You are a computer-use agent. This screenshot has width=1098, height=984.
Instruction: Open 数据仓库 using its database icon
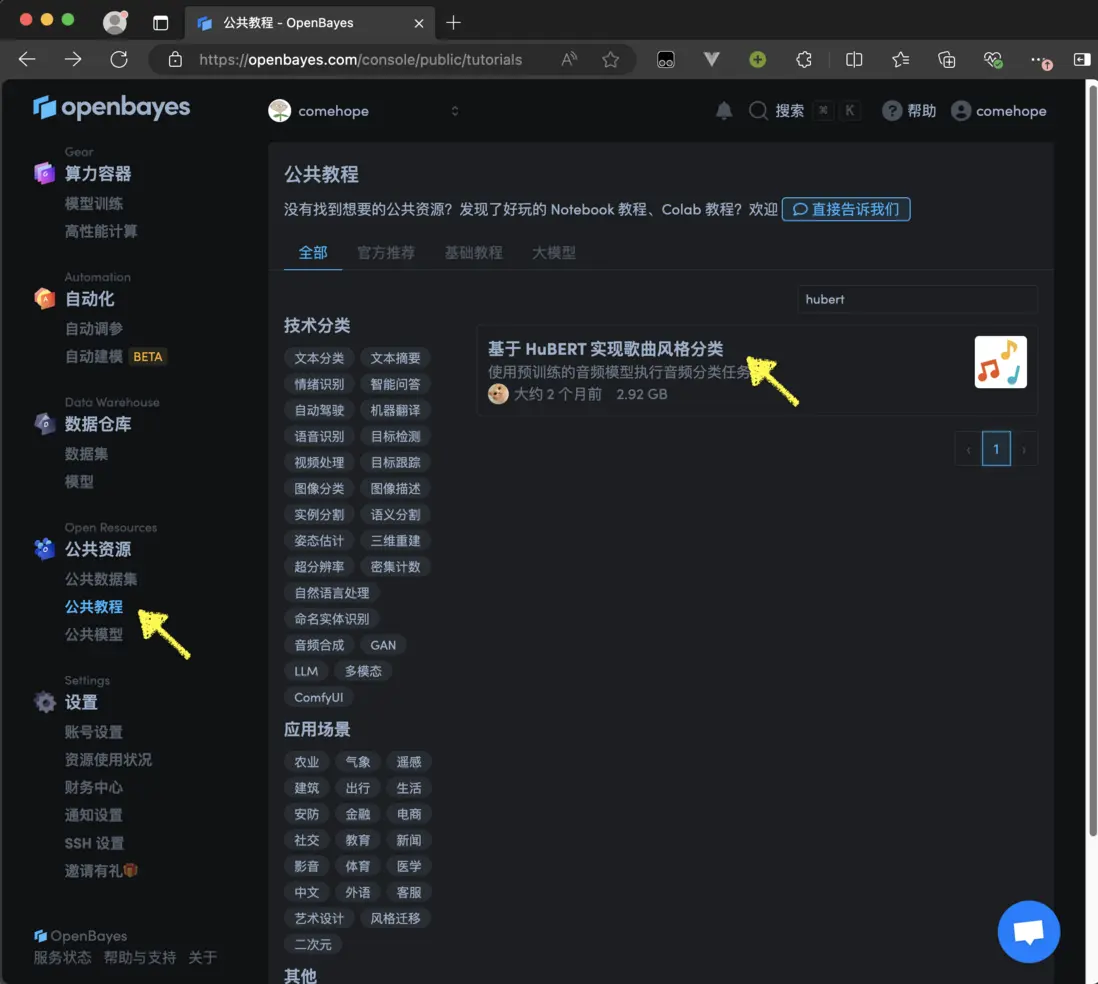pos(45,423)
